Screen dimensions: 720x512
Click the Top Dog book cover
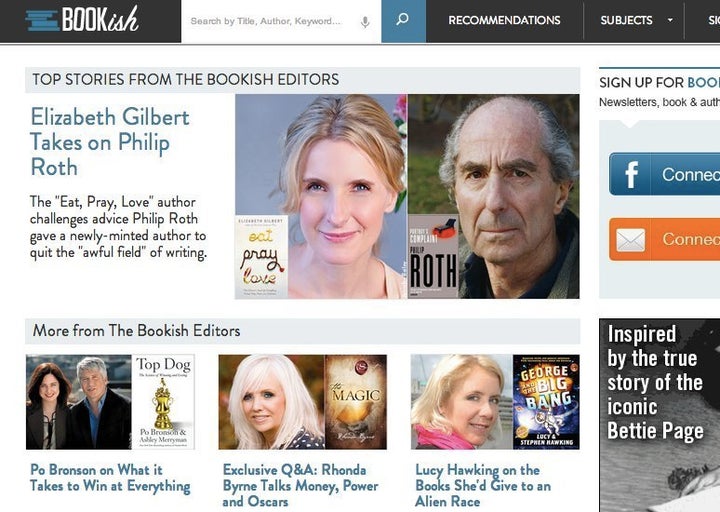[163, 402]
